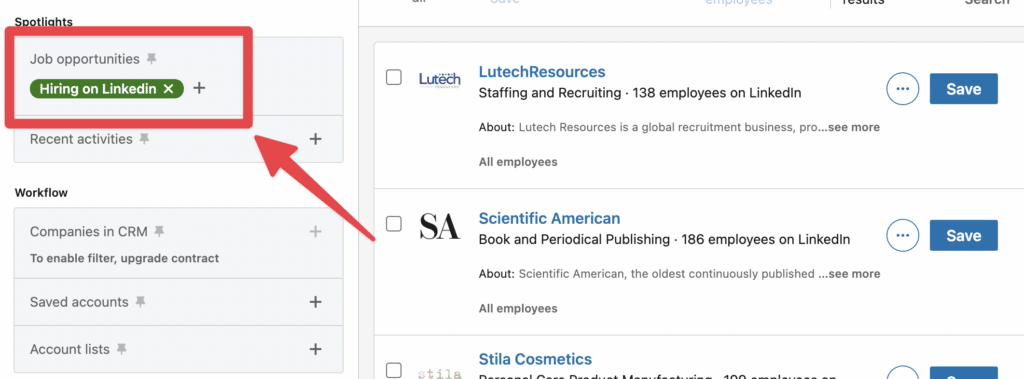Open LutechResources company logo
The height and width of the screenshot is (379, 1024).
point(440,80)
